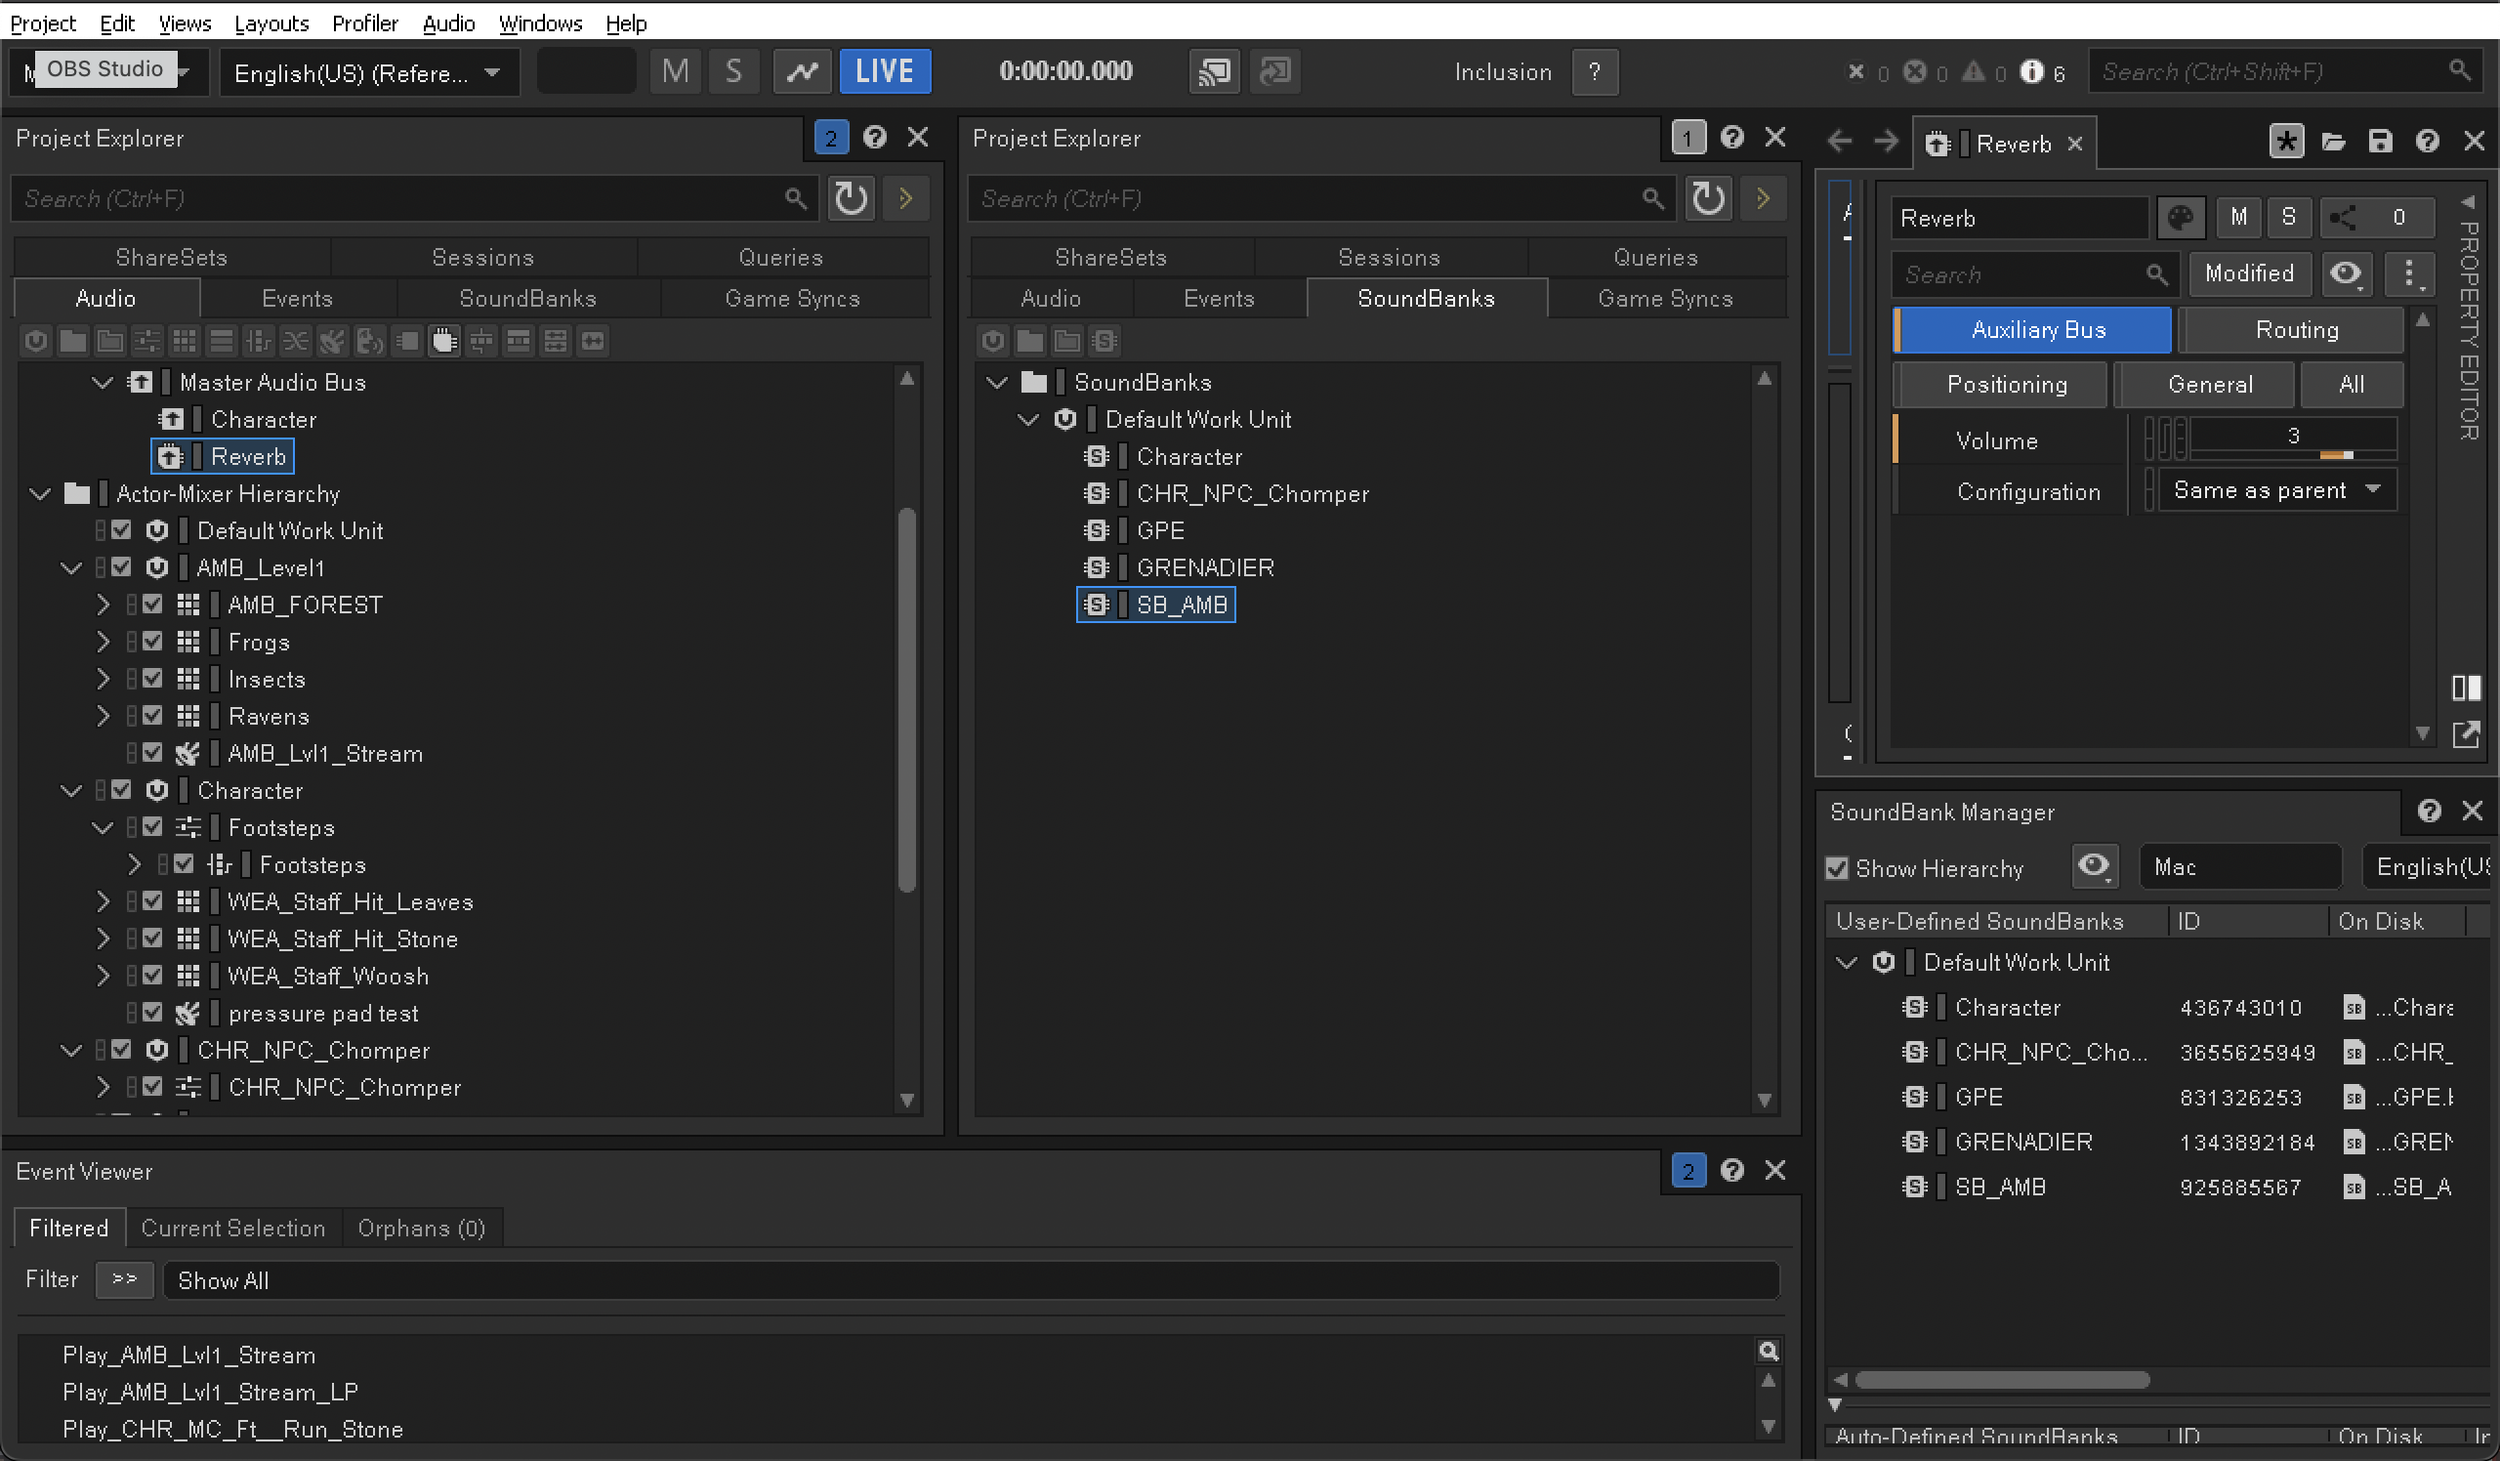Click the pin star icon in Reverb editor
The image size is (2500, 1461).
point(2286,142)
